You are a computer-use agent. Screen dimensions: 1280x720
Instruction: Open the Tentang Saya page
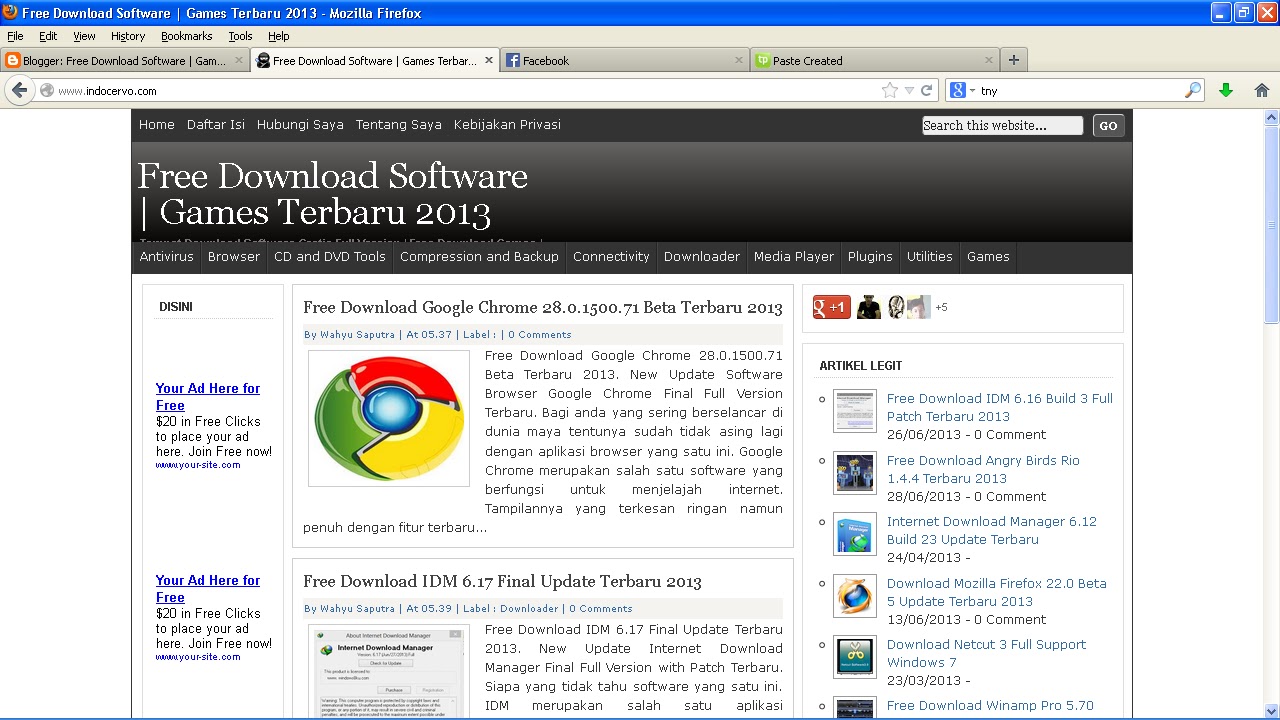(x=398, y=125)
